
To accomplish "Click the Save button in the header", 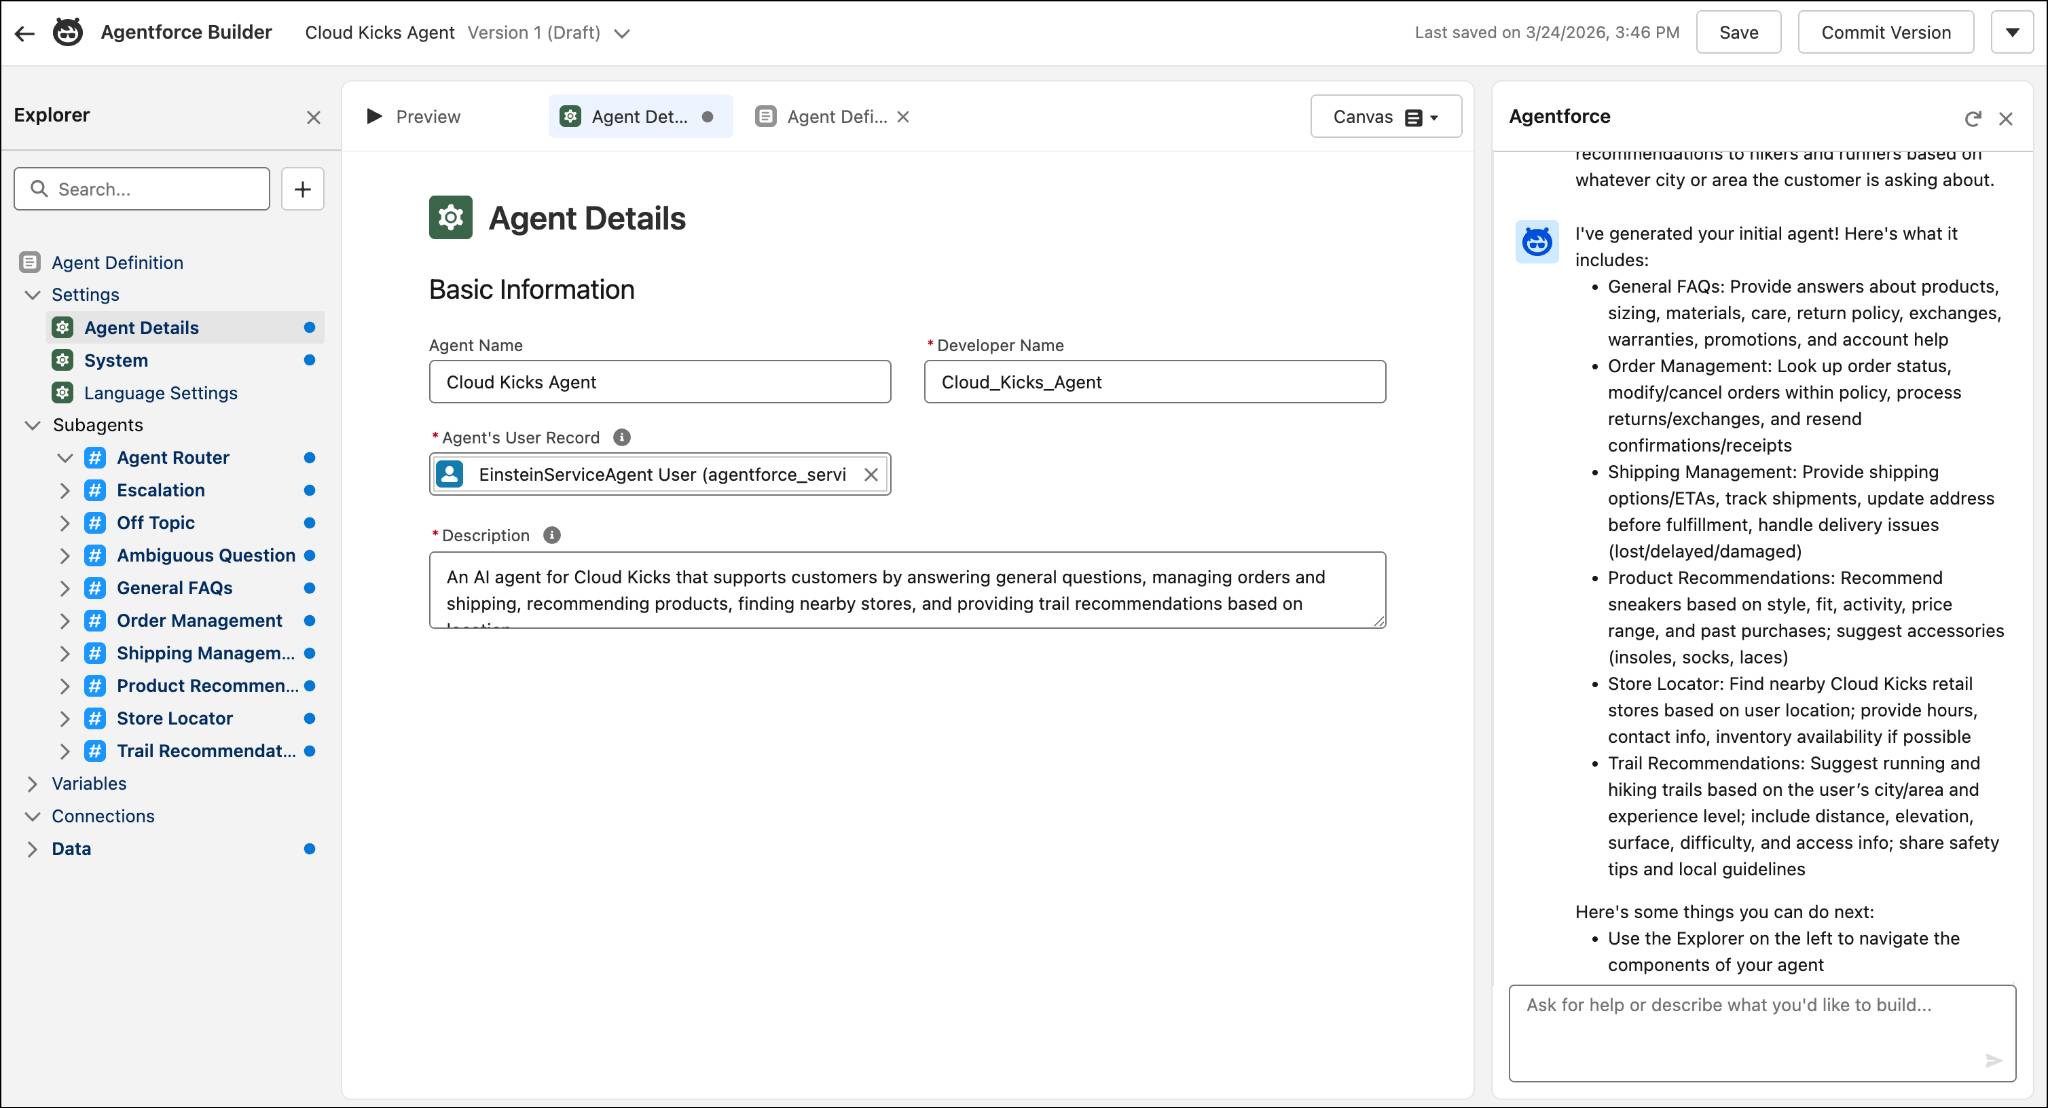I will pos(1739,31).
